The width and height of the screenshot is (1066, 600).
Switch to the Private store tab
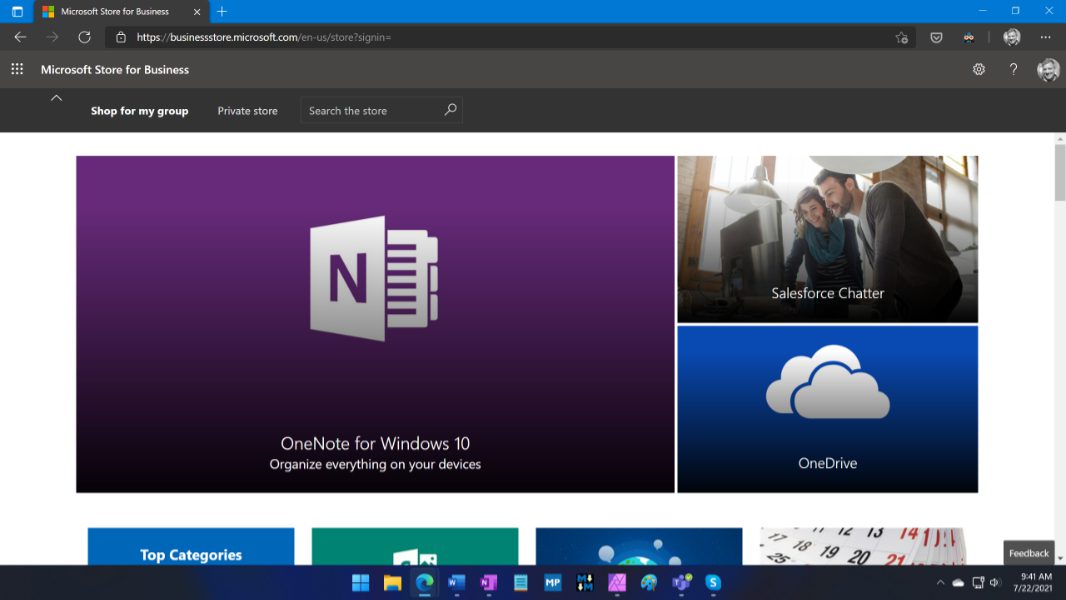click(x=247, y=111)
